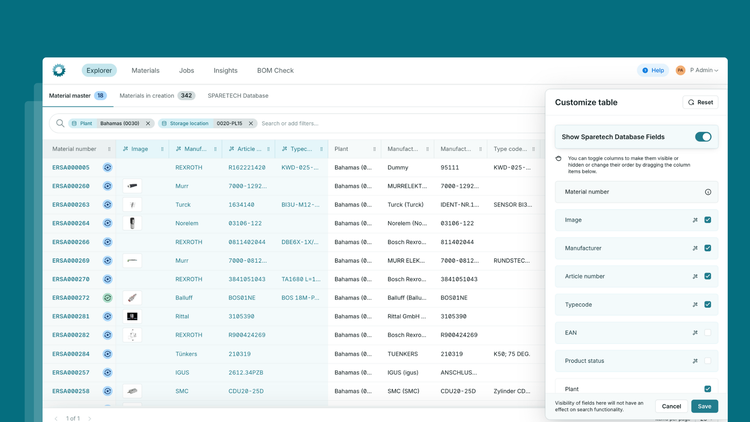This screenshot has height=422, width=750.
Task: Toggle Show Sparetech Database Fields switch
Action: click(x=703, y=137)
